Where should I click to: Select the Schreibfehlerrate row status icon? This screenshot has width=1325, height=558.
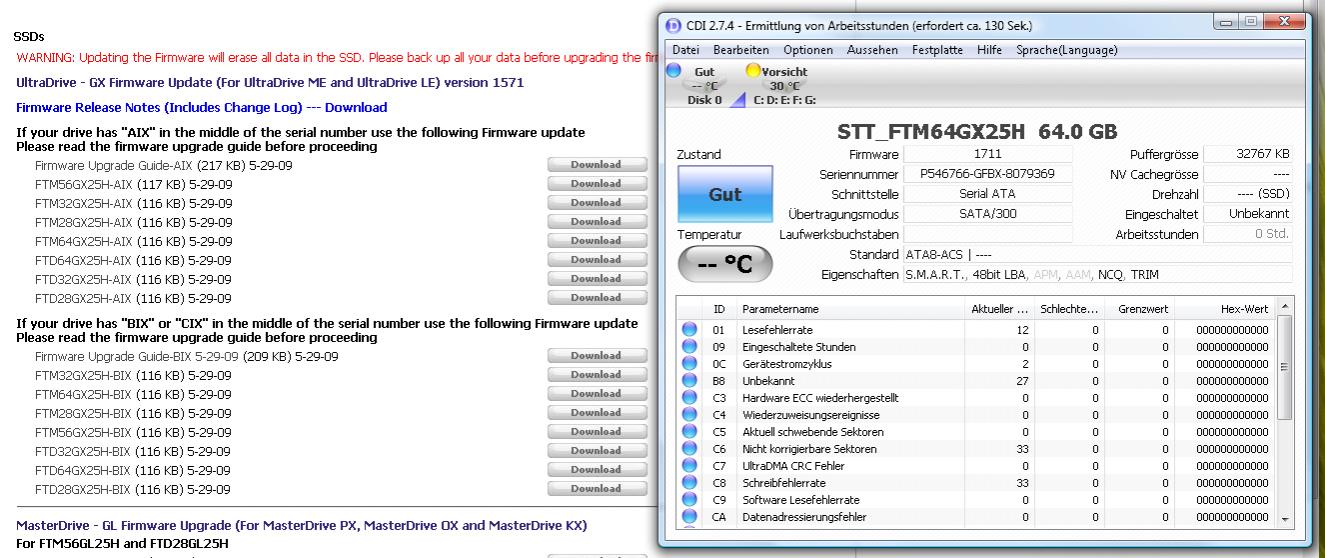coord(689,482)
